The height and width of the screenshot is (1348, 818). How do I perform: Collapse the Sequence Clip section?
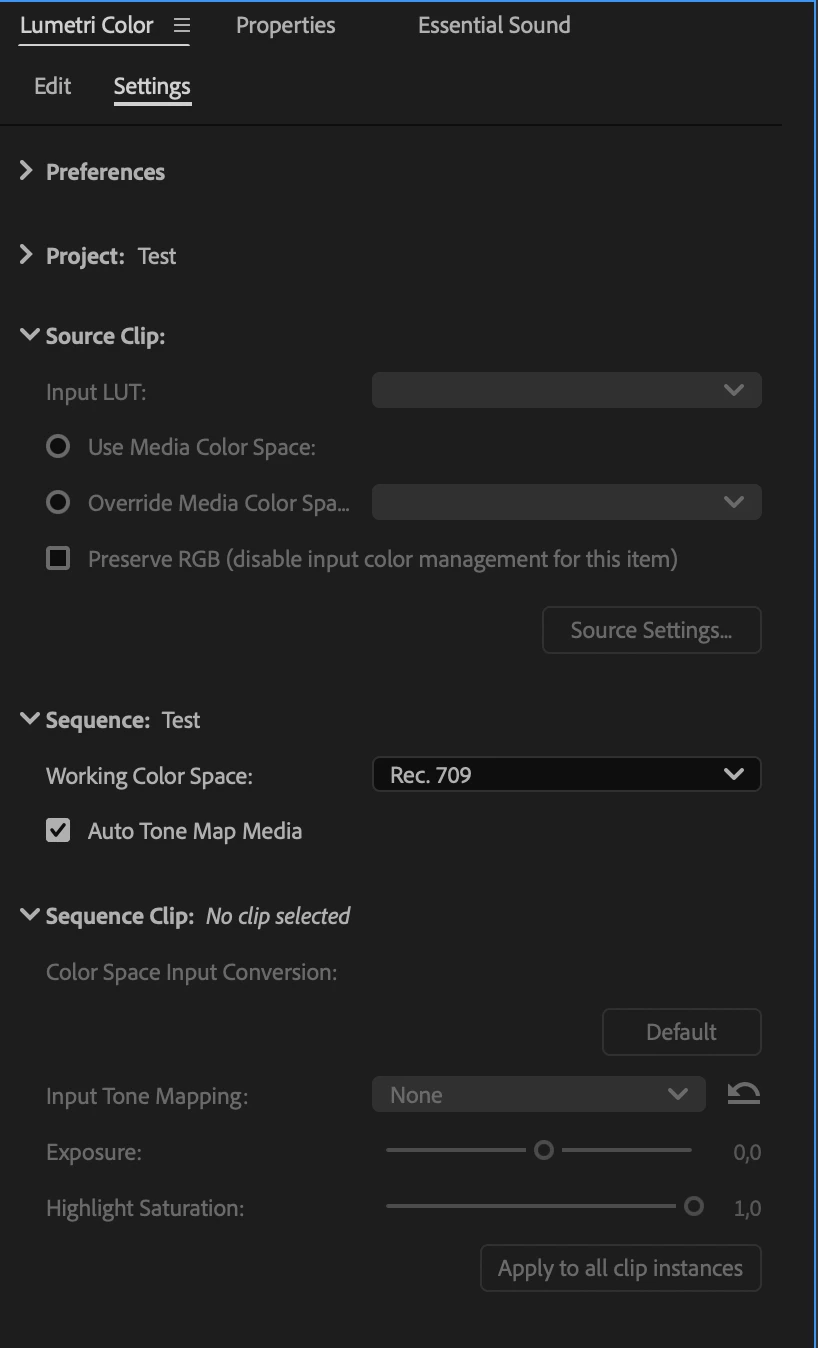(29, 916)
